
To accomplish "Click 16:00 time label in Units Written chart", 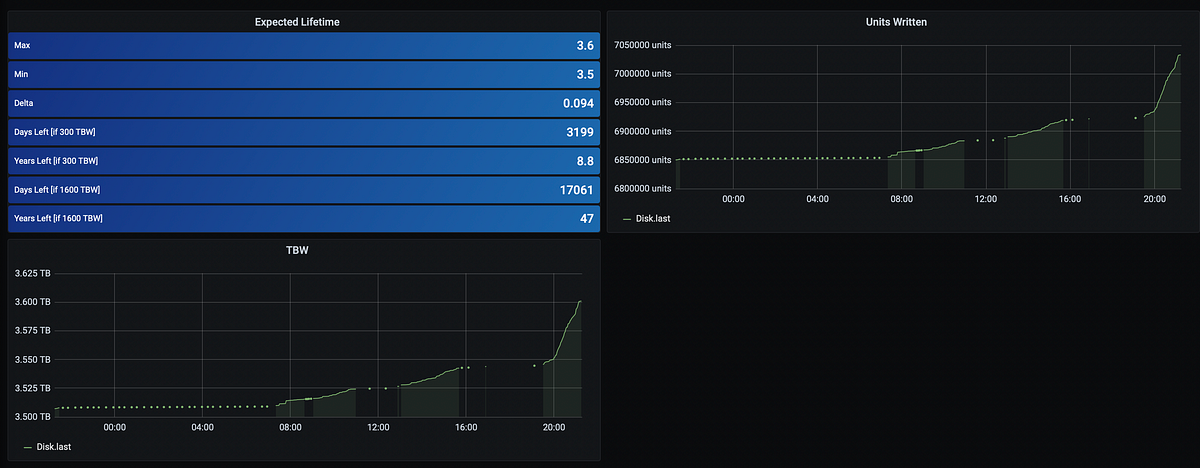I will (x=1069, y=199).
